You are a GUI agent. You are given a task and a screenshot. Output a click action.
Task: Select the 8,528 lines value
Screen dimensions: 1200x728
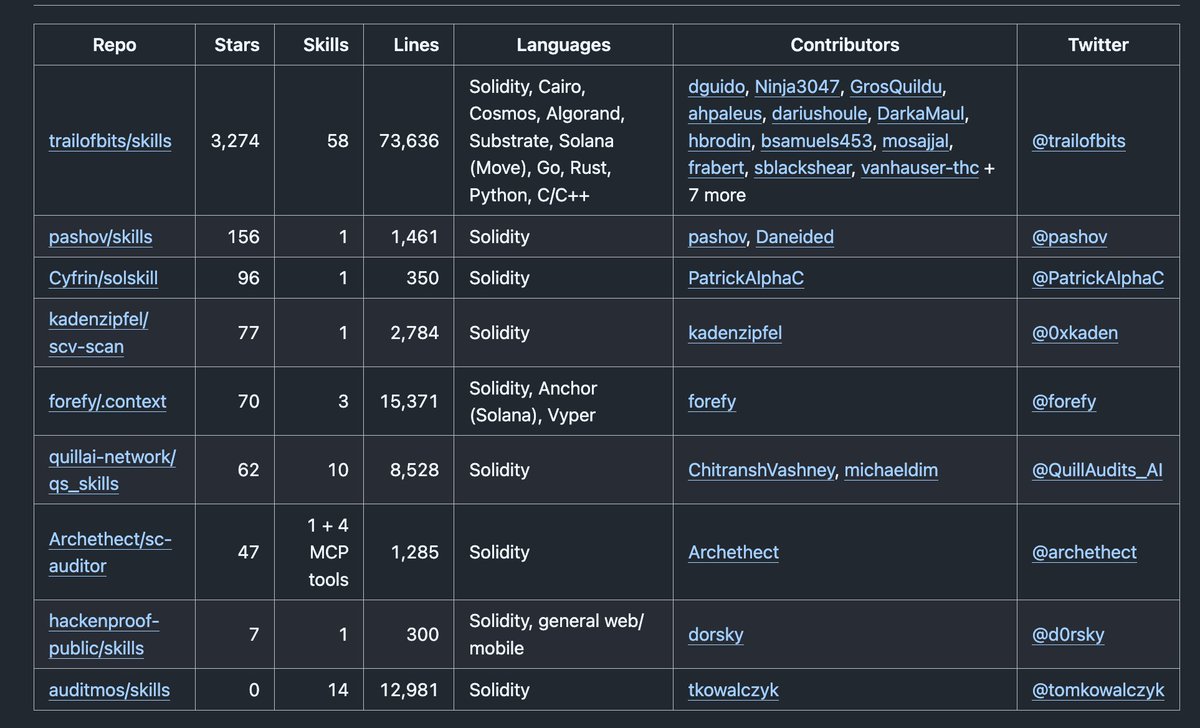[414, 470]
